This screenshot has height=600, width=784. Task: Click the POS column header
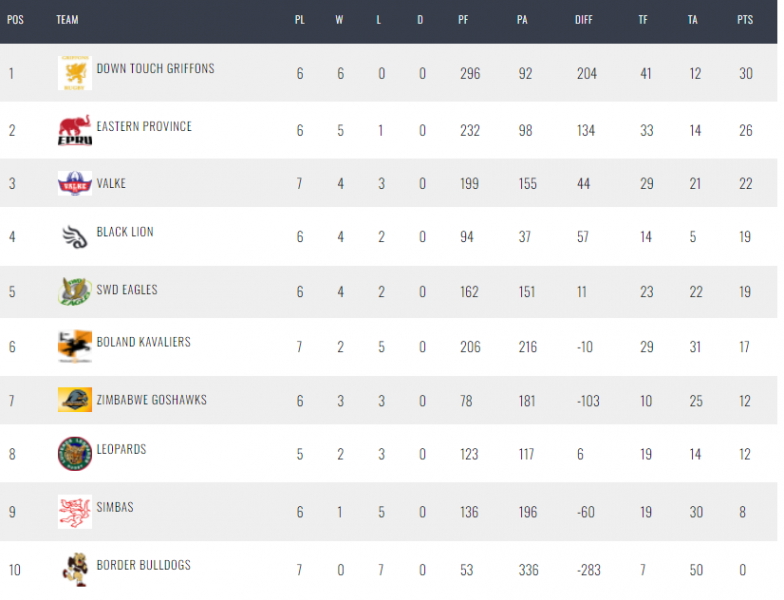click(x=15, y=20)
